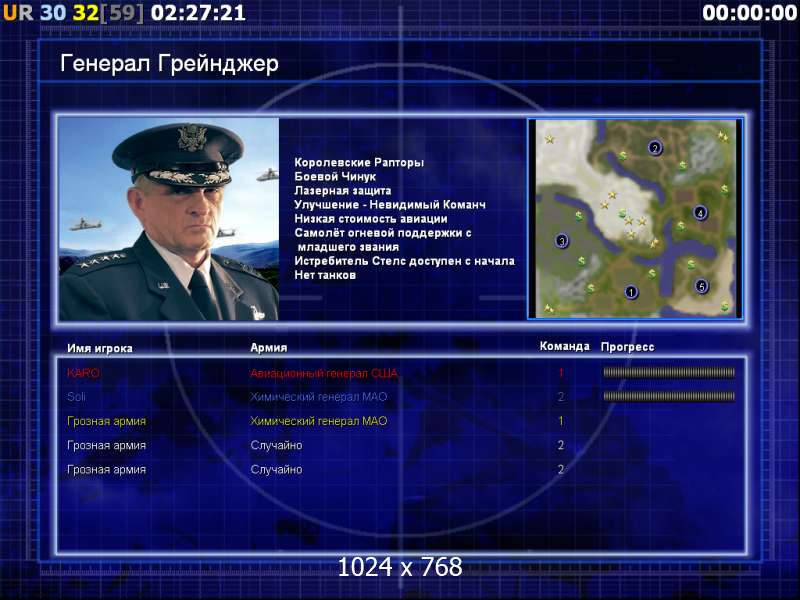Click the "Лазерная защита" feature line
800x600 pixels.
tap(343, 191)
